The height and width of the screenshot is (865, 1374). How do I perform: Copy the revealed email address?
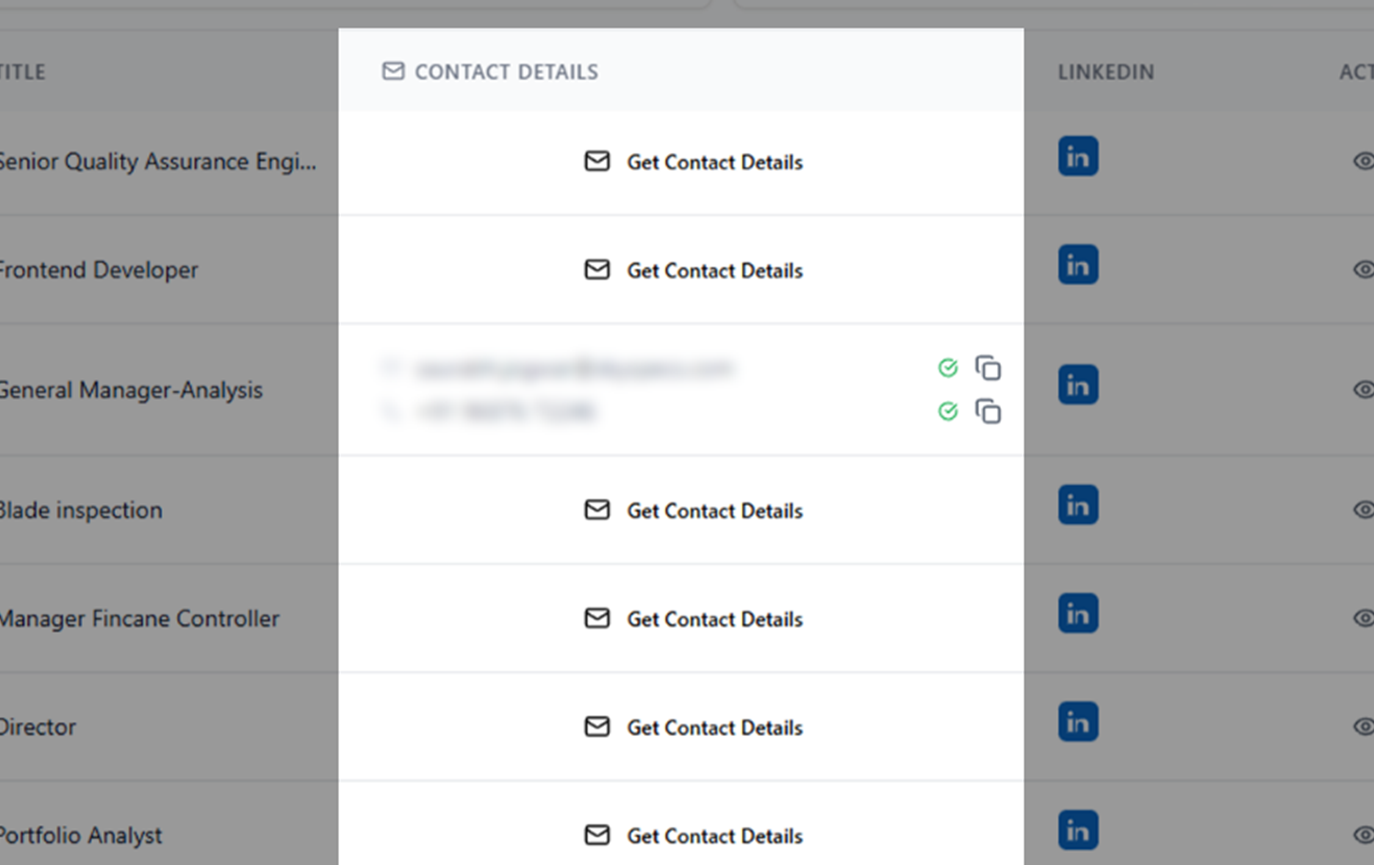tap(988, 368)
